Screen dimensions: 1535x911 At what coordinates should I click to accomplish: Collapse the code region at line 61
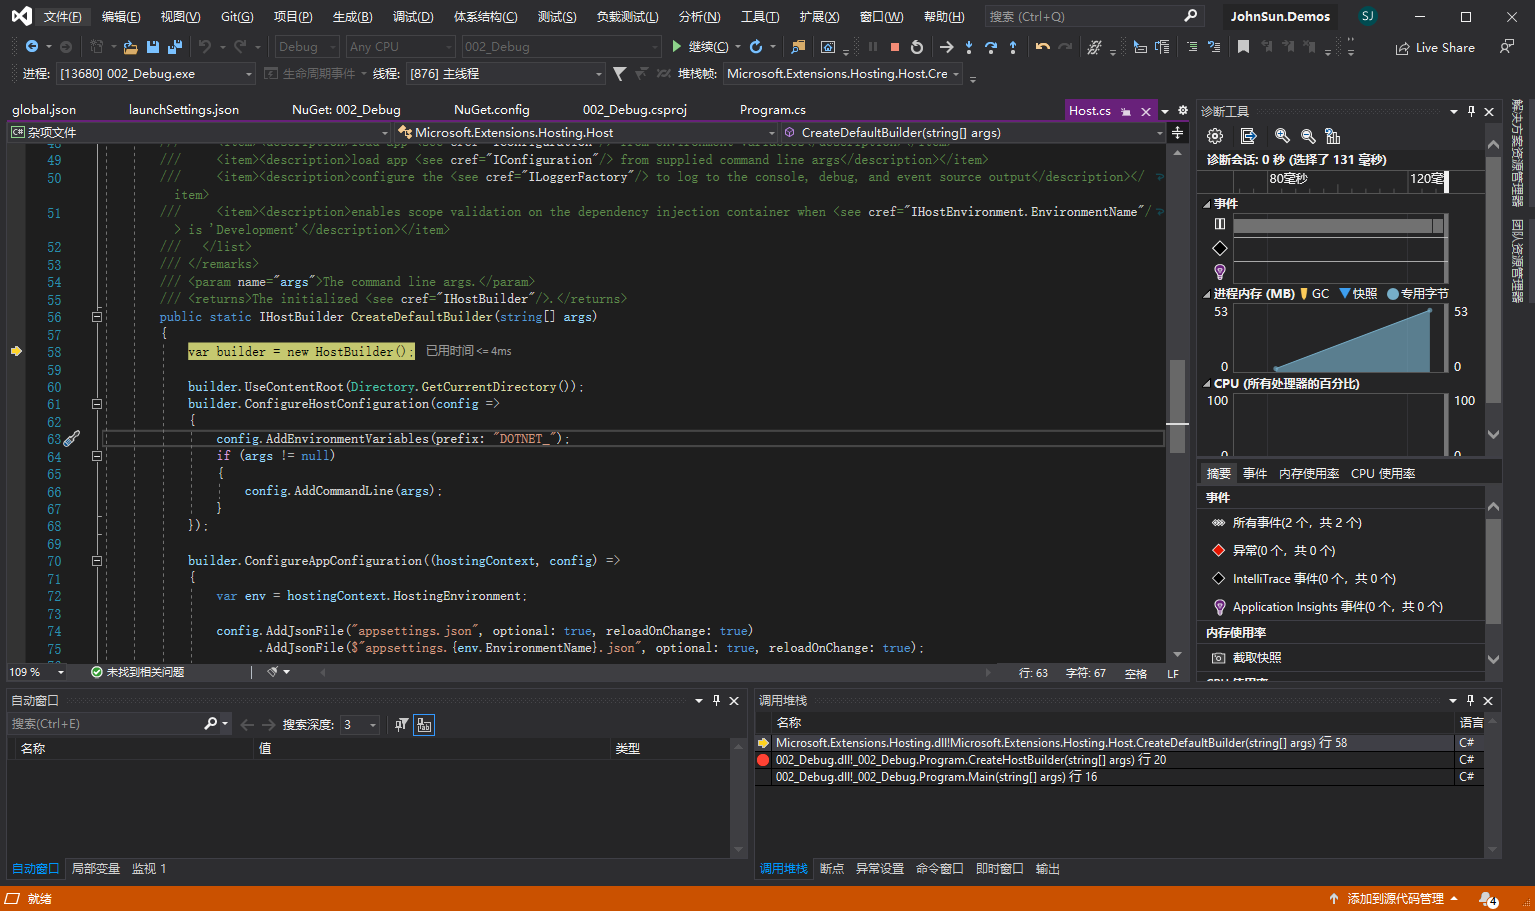pos(97,404)
